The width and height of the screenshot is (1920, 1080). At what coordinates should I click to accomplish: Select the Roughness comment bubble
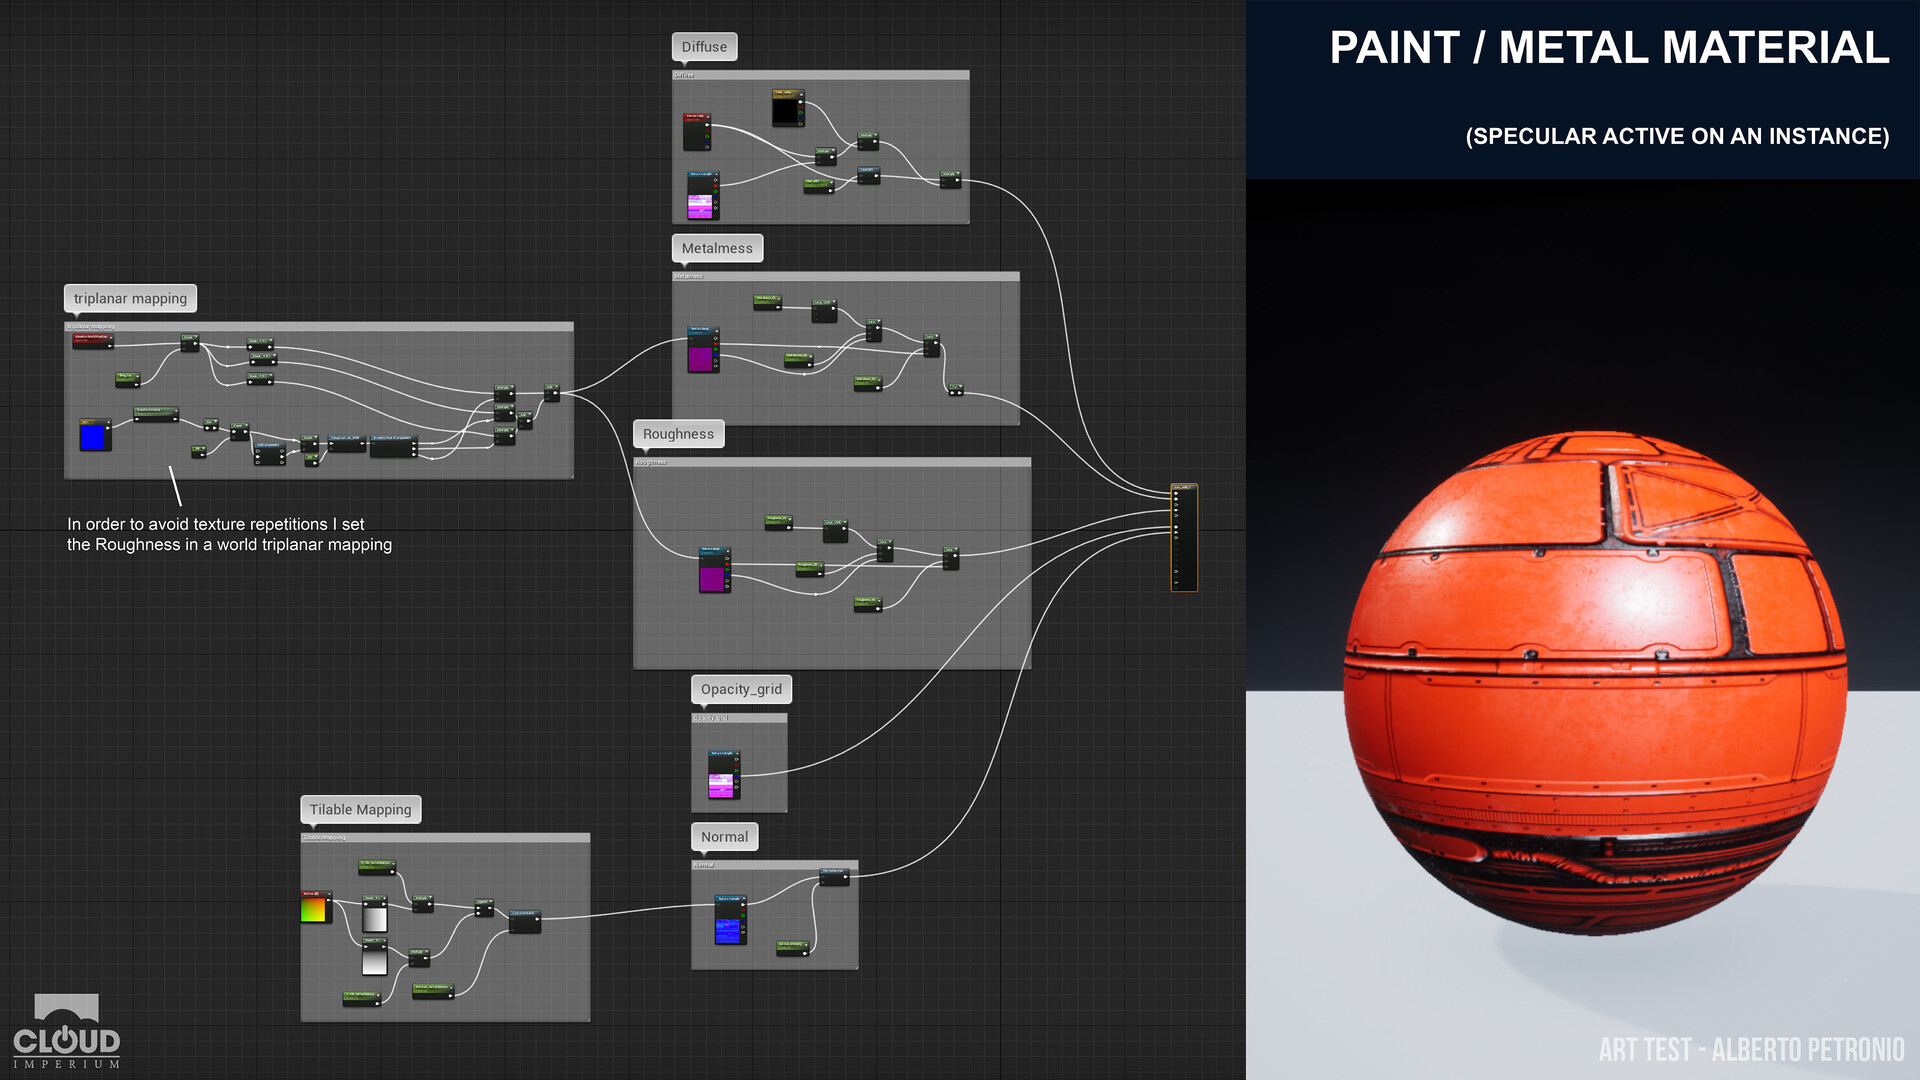678,434
